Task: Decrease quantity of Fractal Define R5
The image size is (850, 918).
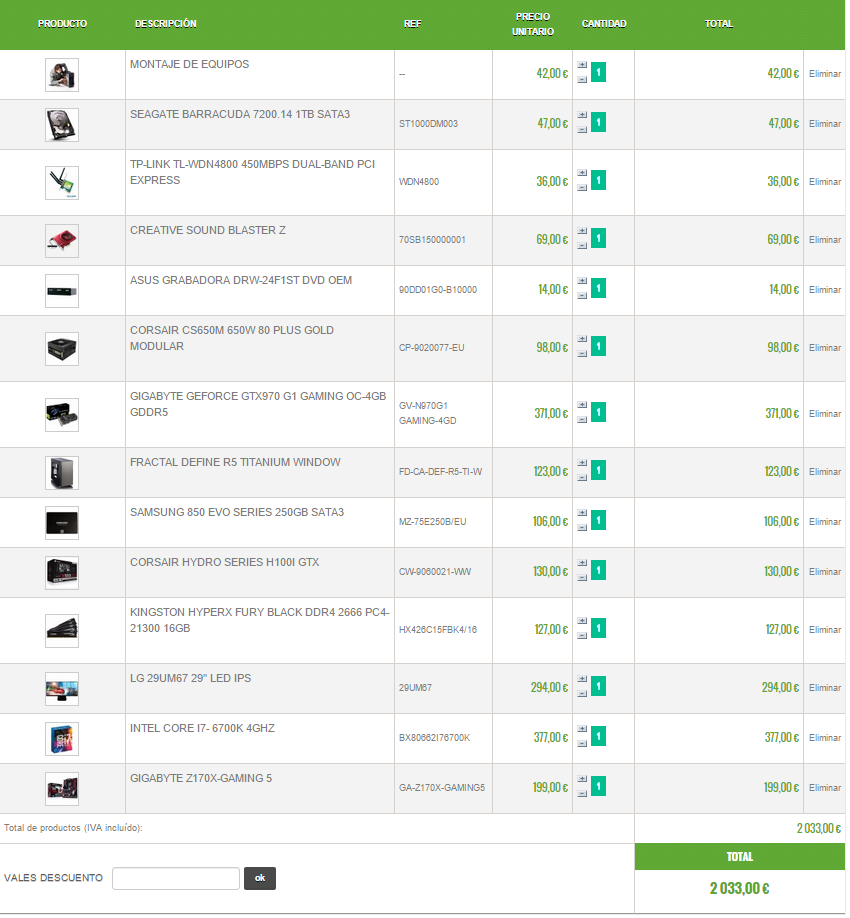Action: (x=582, y=478)
